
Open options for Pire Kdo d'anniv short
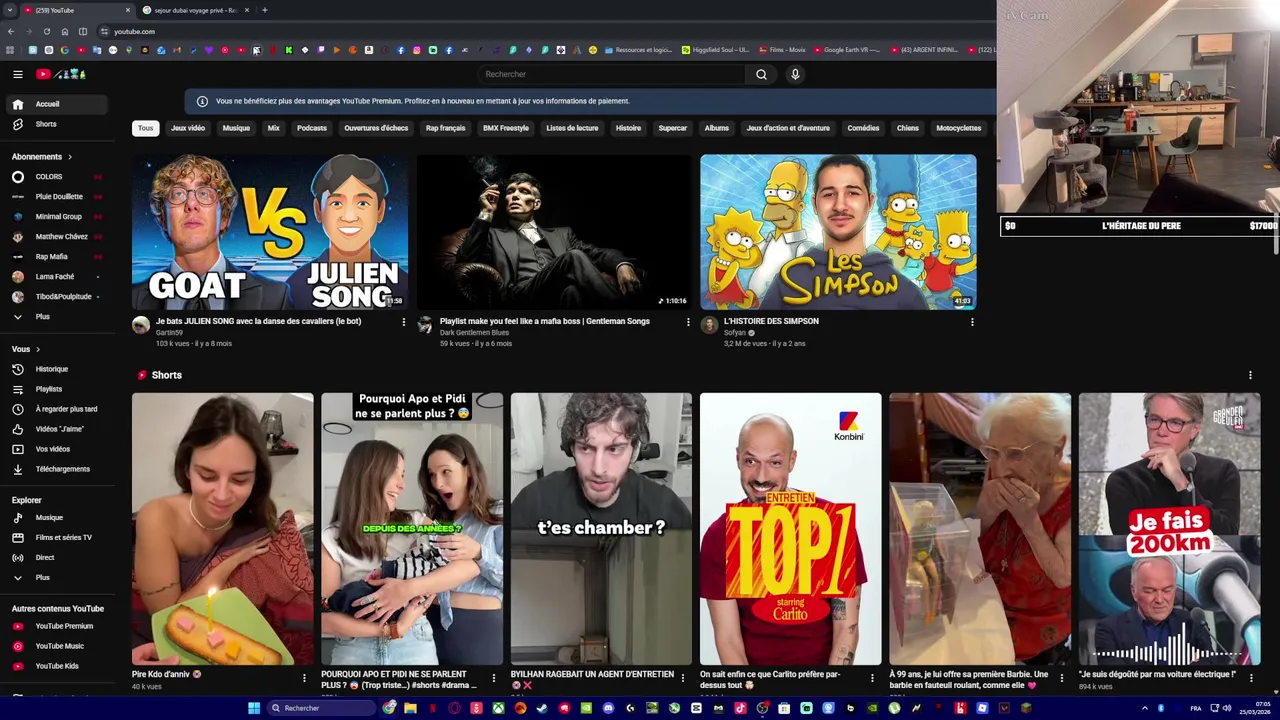click(x=304, y=678)
